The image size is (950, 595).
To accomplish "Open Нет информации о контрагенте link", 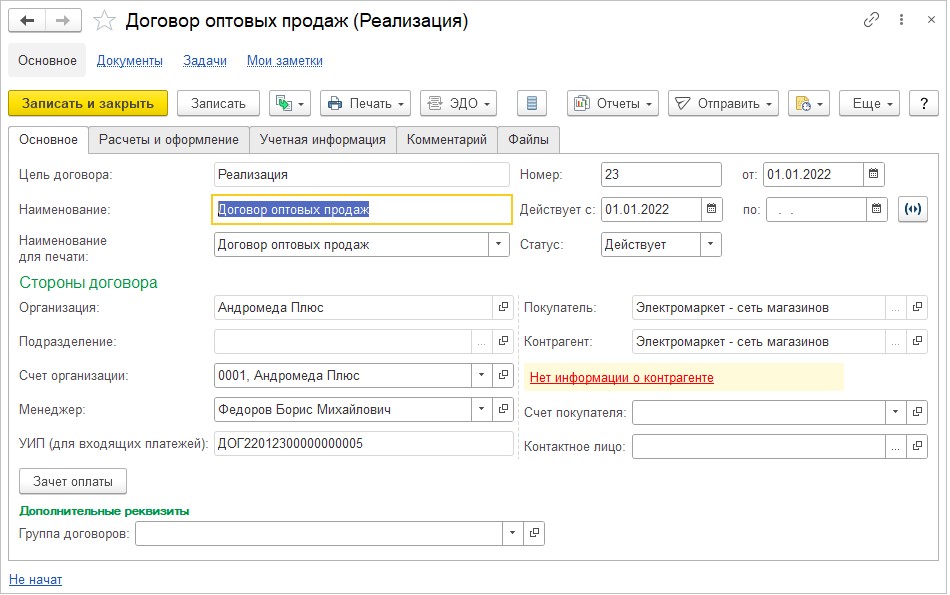I will (x=621, y=377).
